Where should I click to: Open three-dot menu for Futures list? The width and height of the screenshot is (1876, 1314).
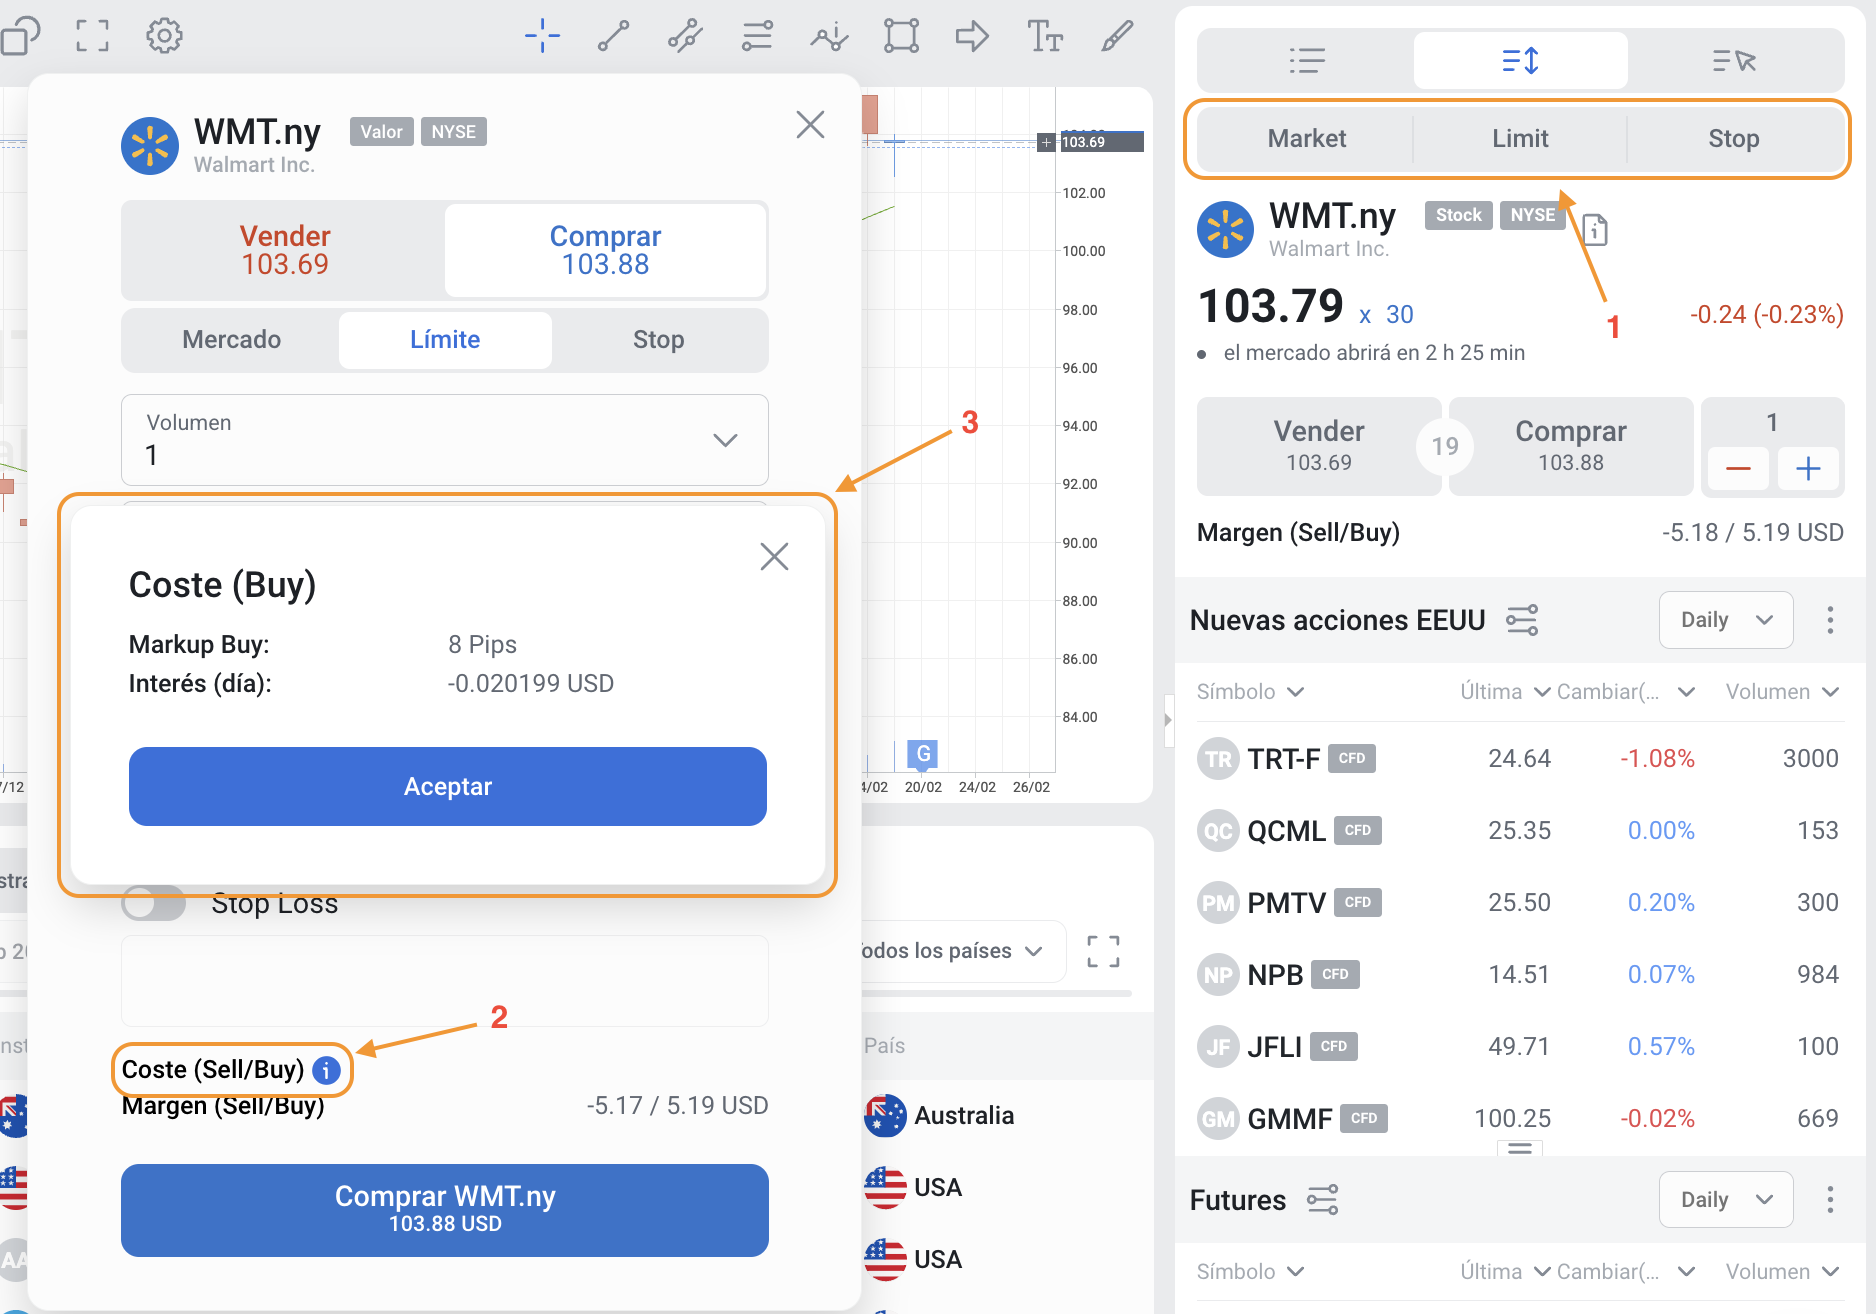click(1830, 1200)
